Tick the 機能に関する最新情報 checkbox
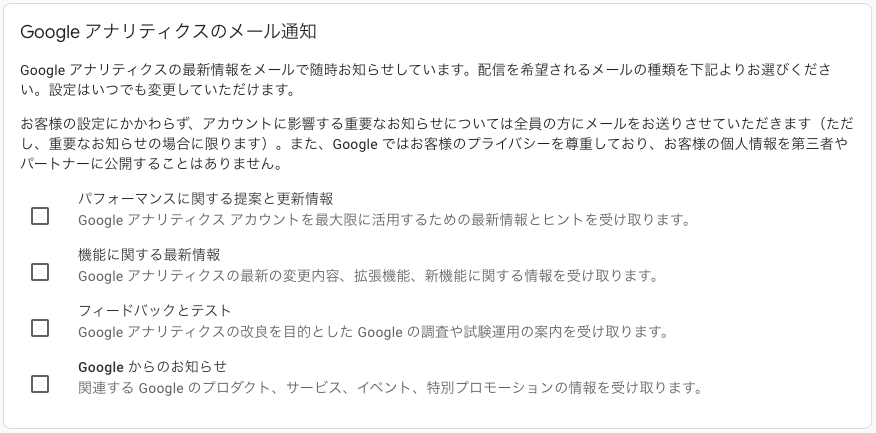This screenshot has height=433, width=876. [40, 272]
